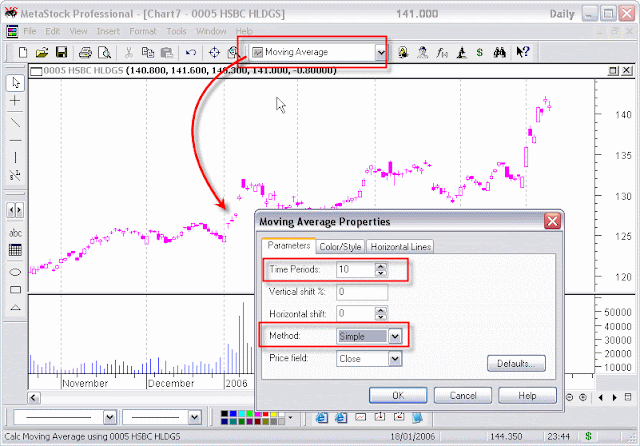Paste using the clipboard icon
Image resolution: width=640 pixels, height=446 pixels.
pos(167,52)
